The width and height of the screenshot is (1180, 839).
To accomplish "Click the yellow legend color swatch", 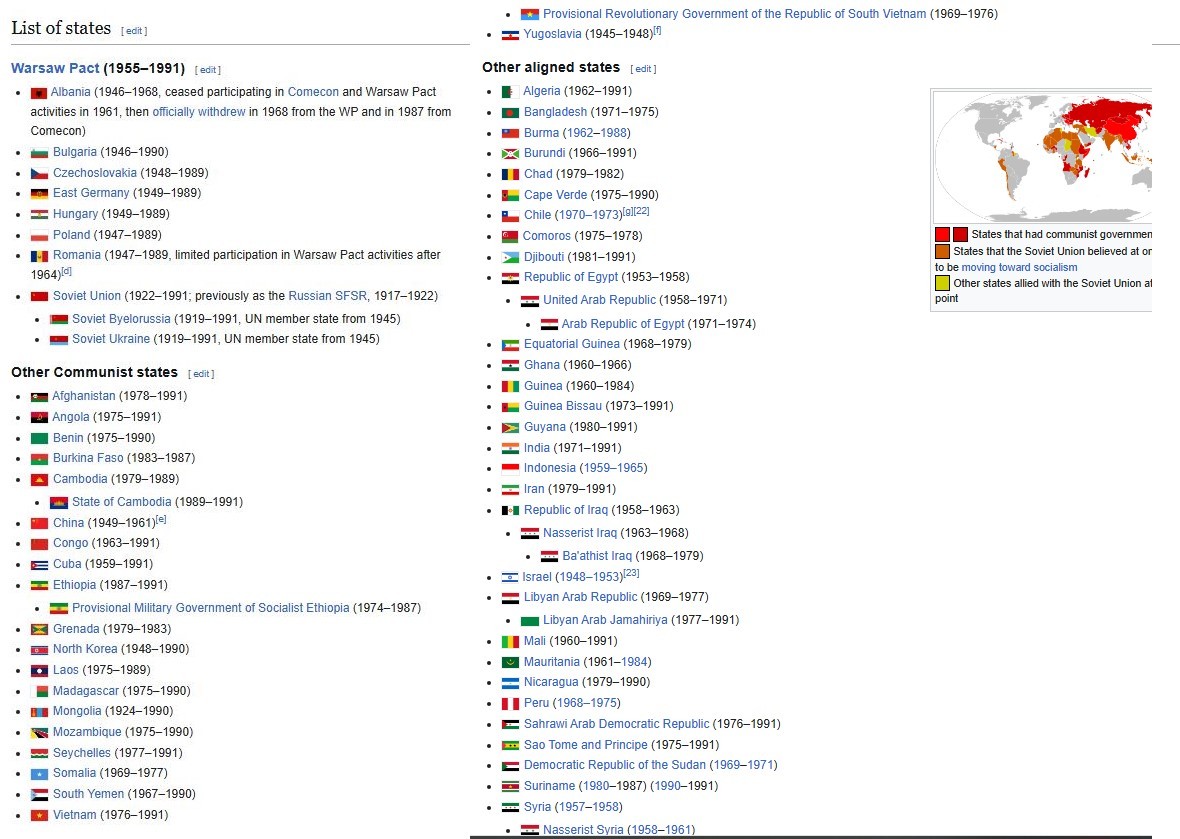I will click(942, 284).
